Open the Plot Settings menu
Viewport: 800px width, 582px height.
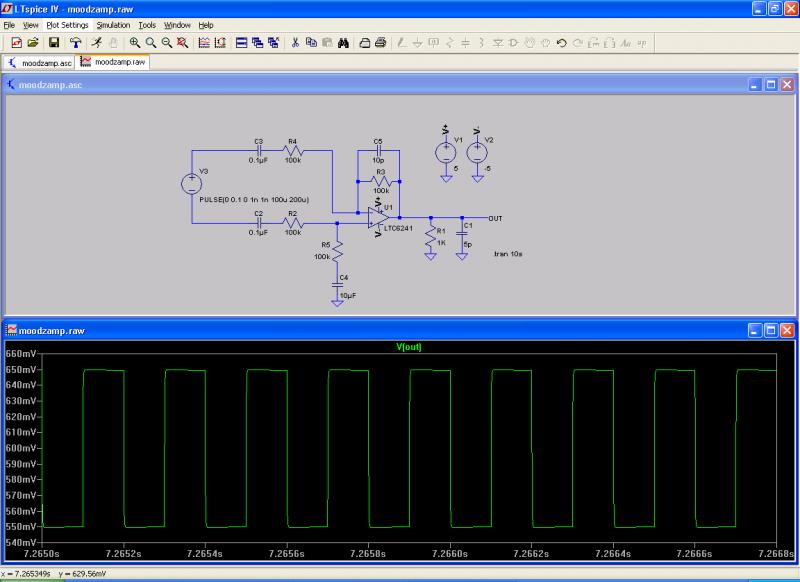67,24
